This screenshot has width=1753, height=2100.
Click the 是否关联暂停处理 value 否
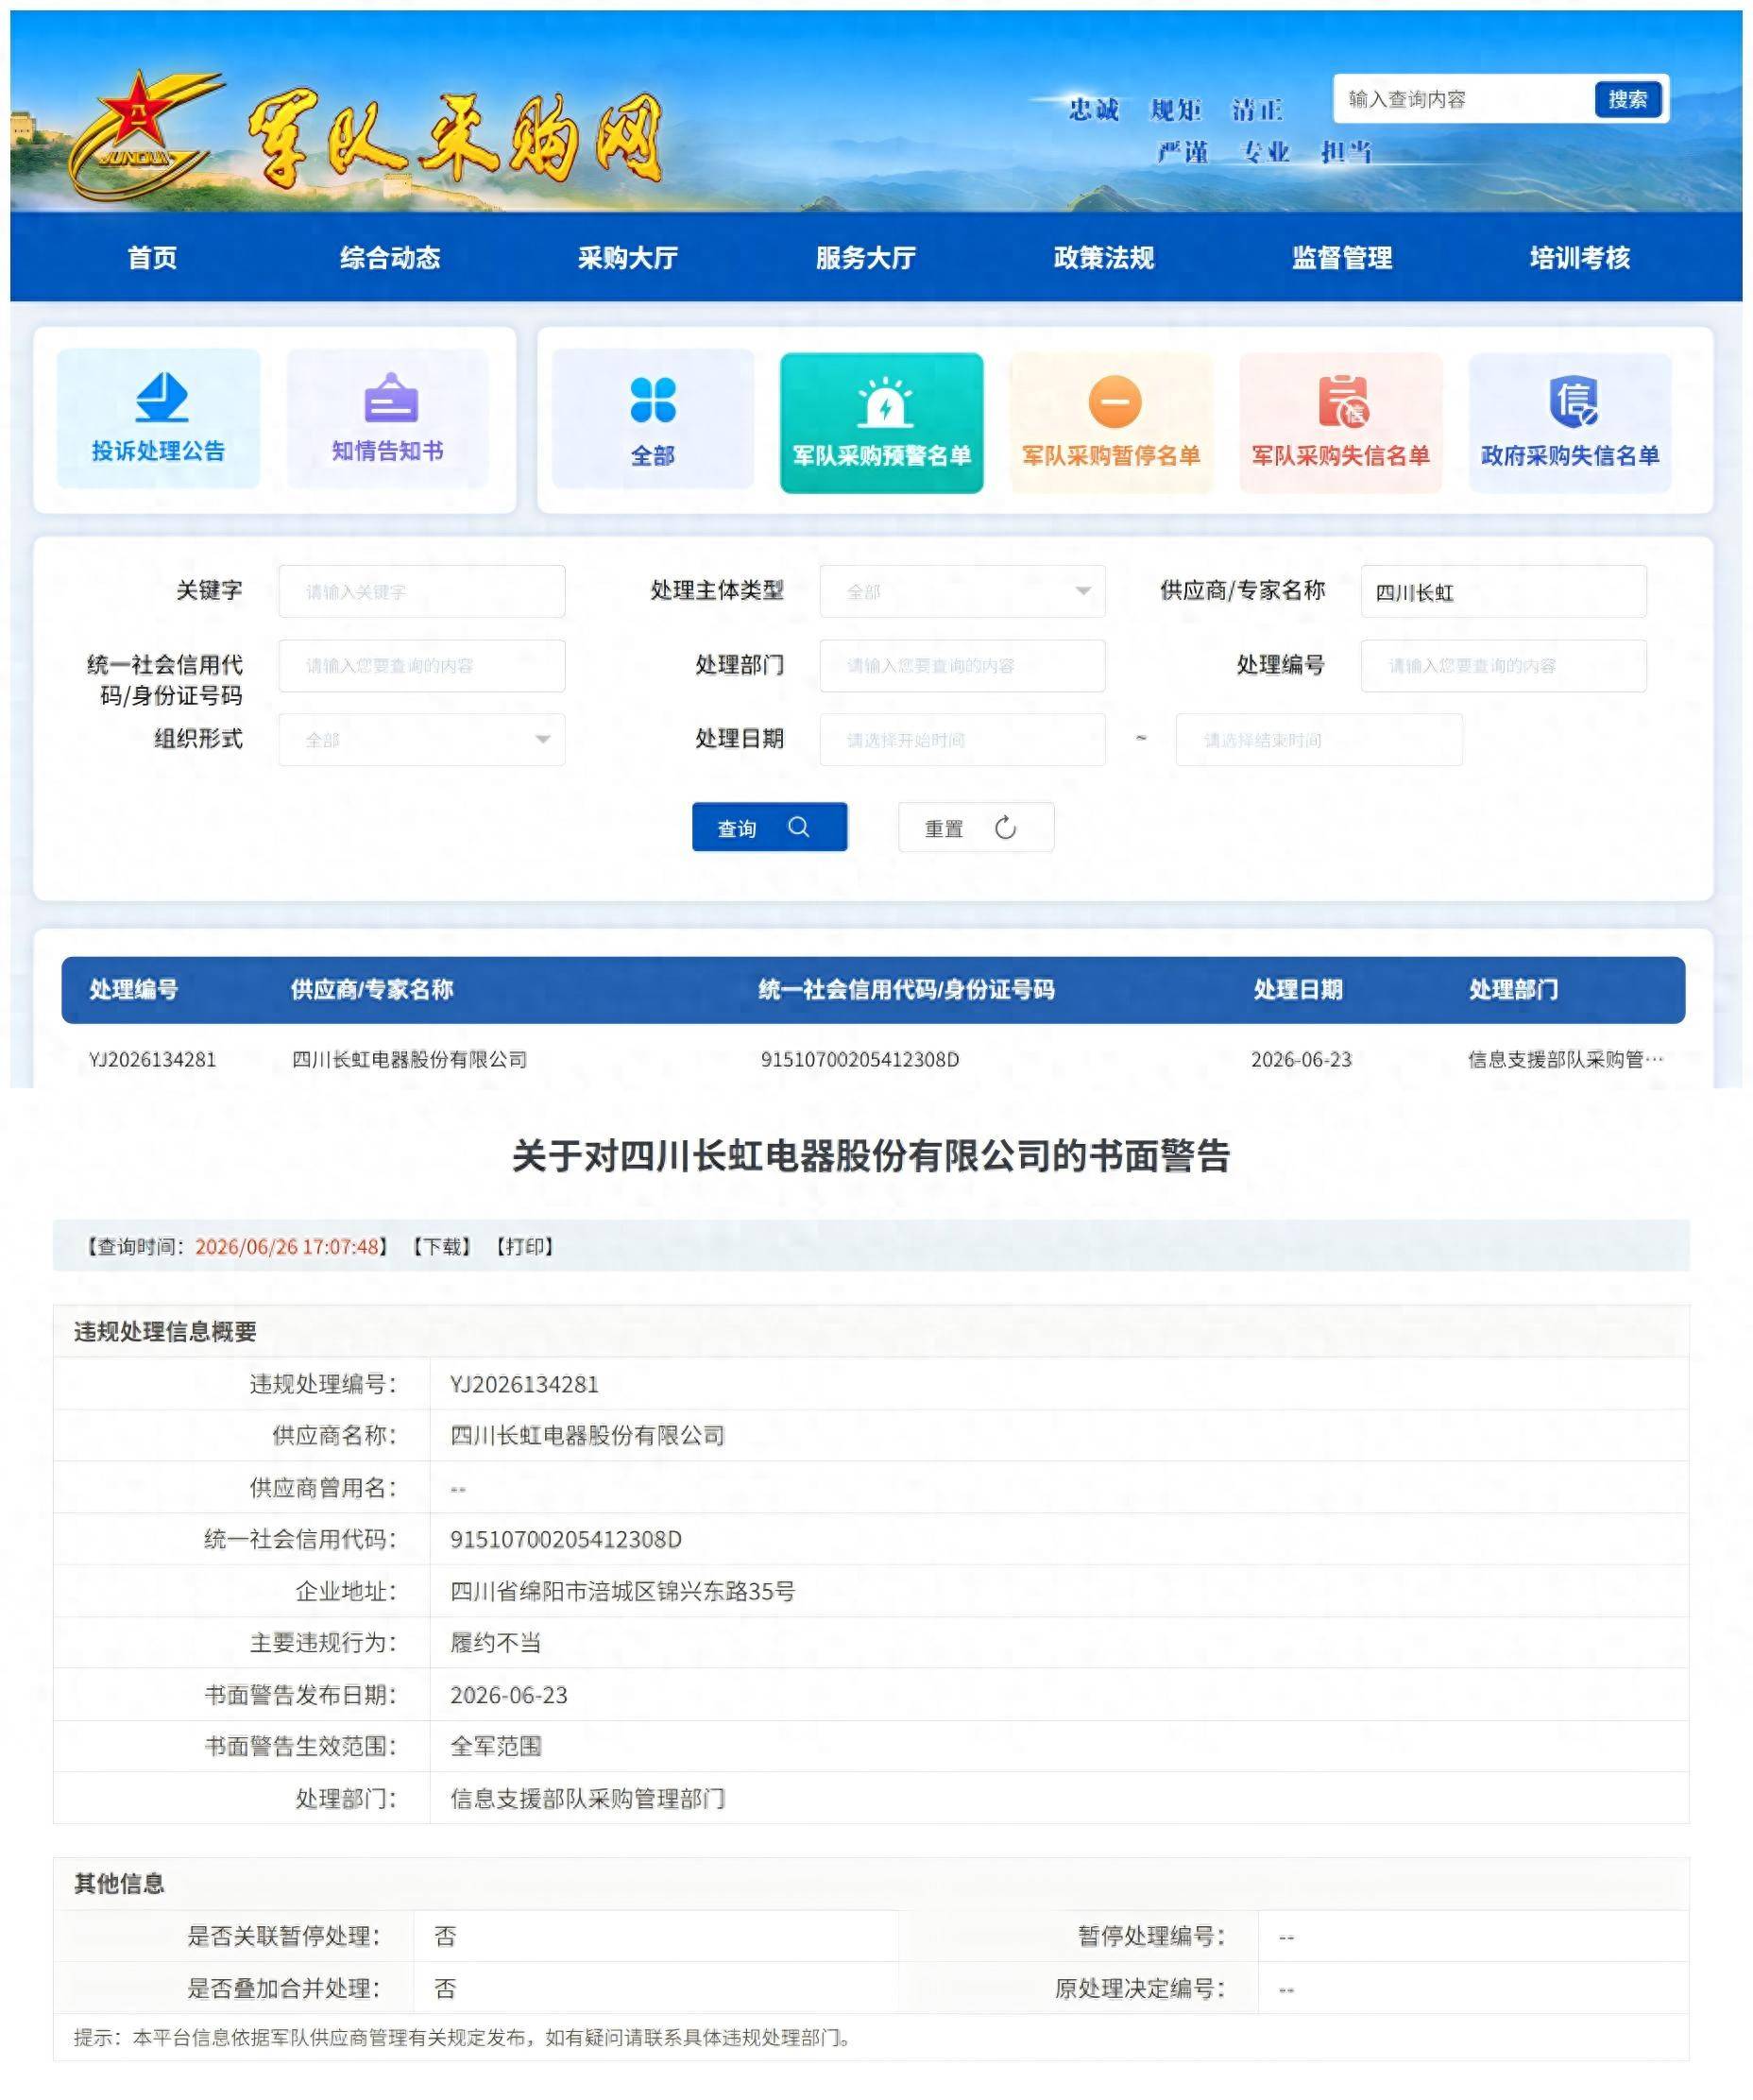pyautogui.click(x=445, y=1937)
